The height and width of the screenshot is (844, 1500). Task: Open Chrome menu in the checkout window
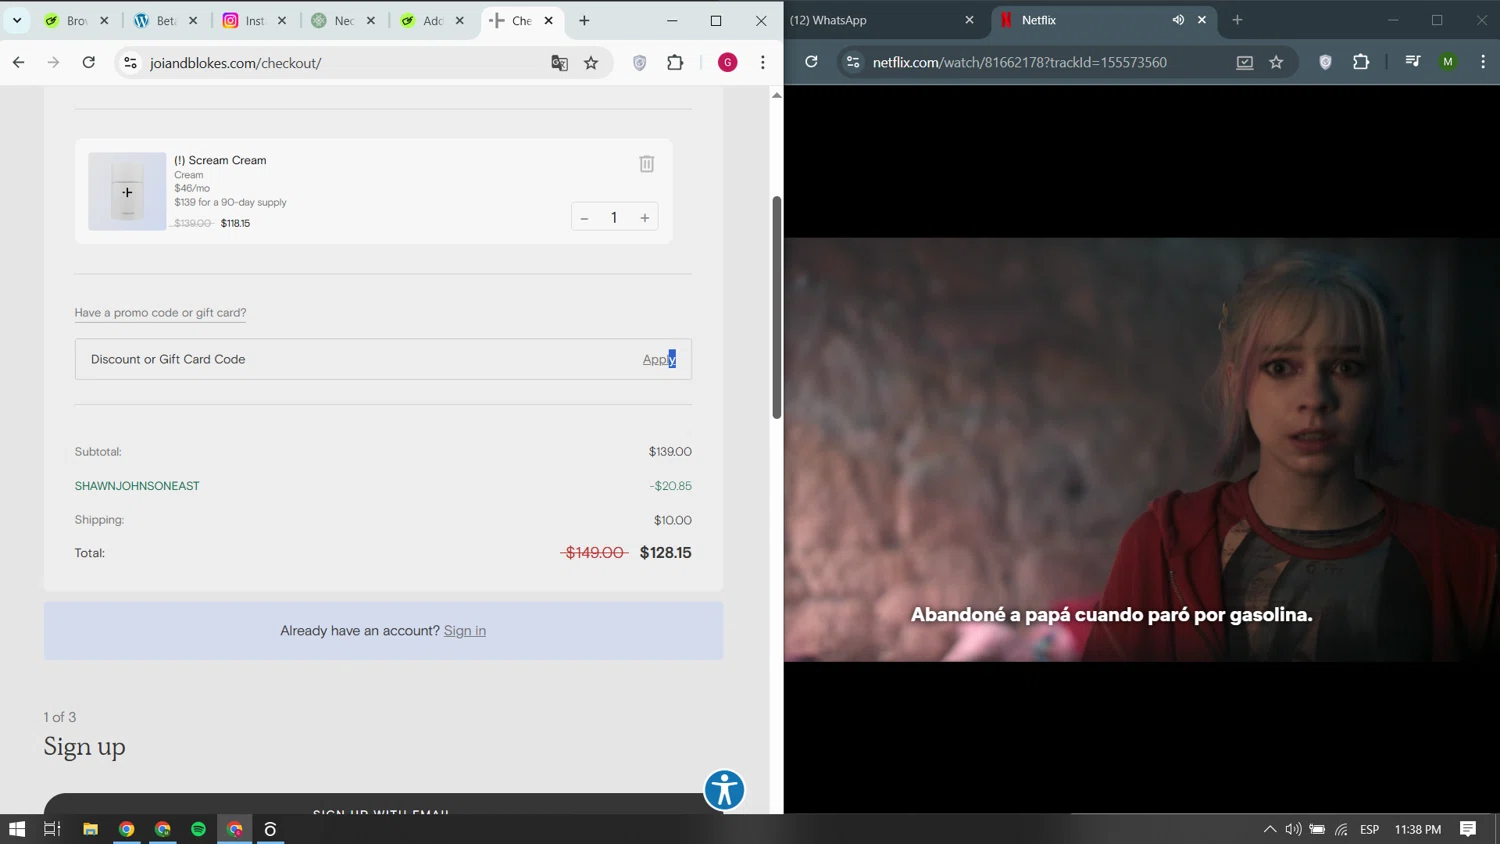(x=762, y=63)
